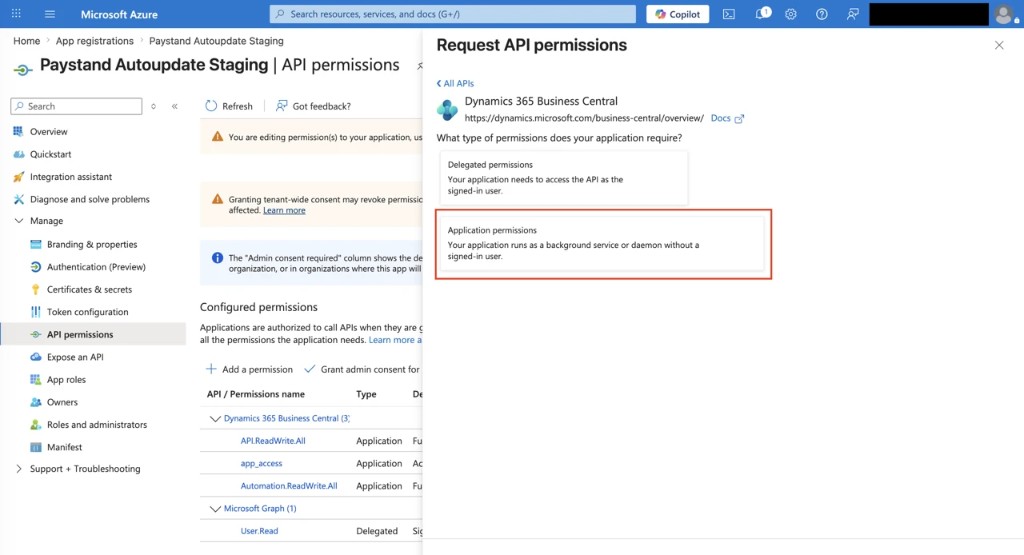Viewport: 1024px width, 555px height.
Task: Go to App registrations breadcrumb
Action: click(x=95, y=40)
